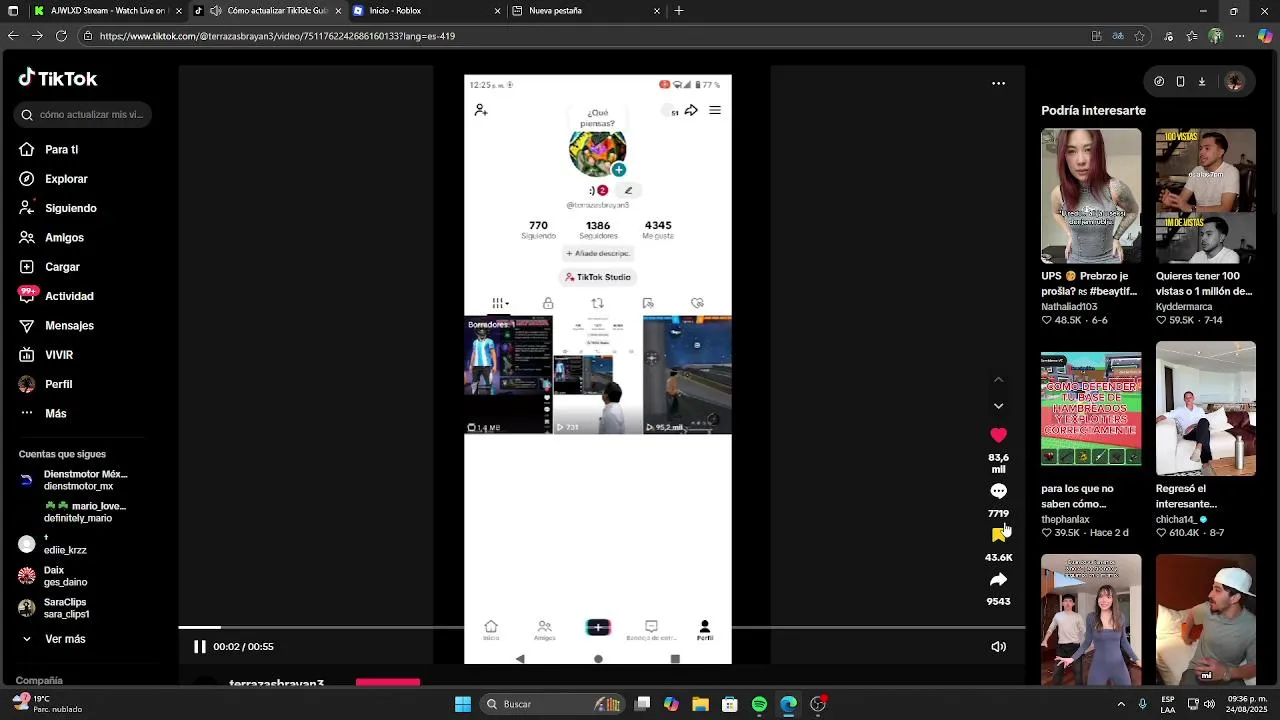The height and width of the screenshot is (720, 1280).
Task: Open followed account dienstmotor_mx
Action: point(73,480)
